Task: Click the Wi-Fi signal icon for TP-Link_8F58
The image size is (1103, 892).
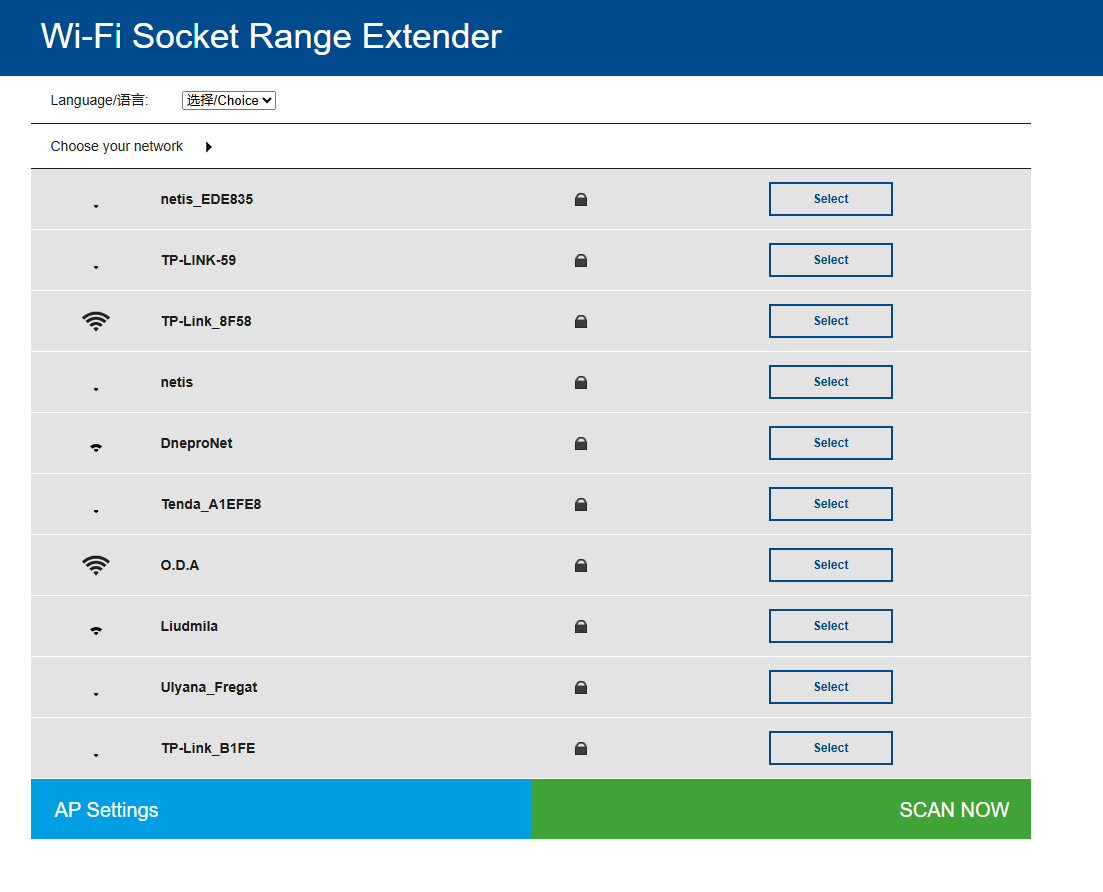Action: pos(96,321)
